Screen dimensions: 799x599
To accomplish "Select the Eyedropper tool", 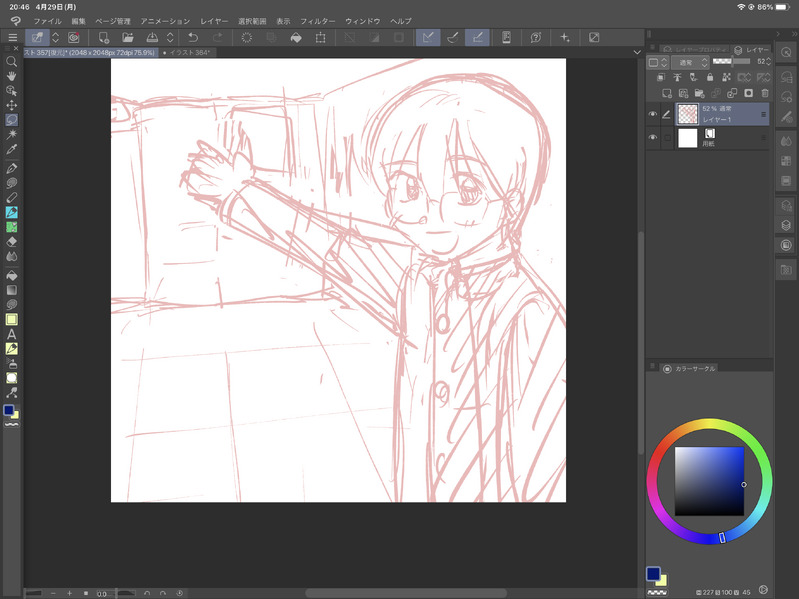I will (11, 149).
